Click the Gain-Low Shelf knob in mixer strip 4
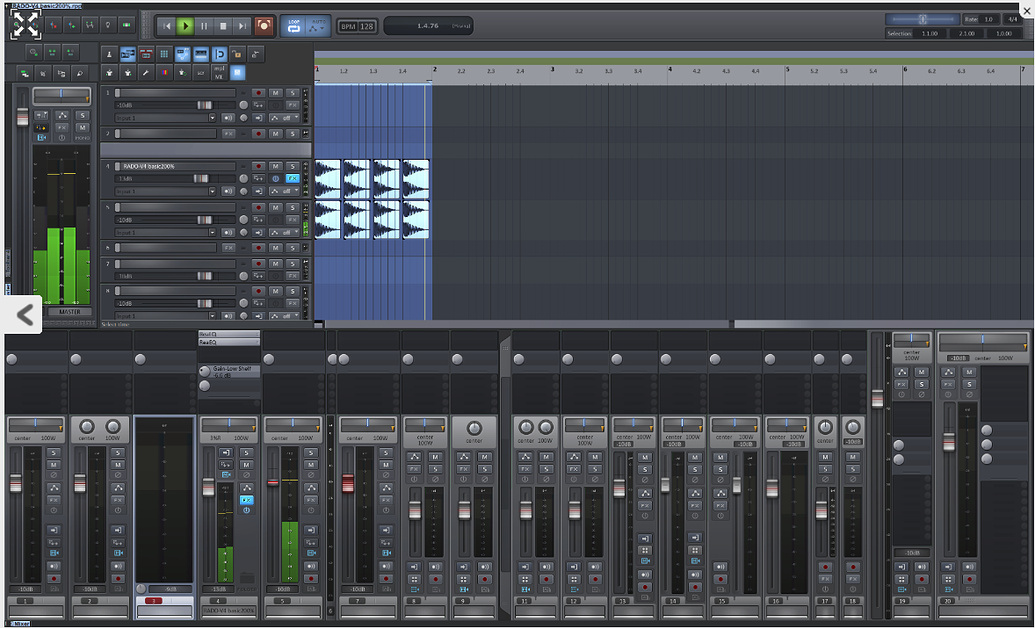 coord(205,371)
